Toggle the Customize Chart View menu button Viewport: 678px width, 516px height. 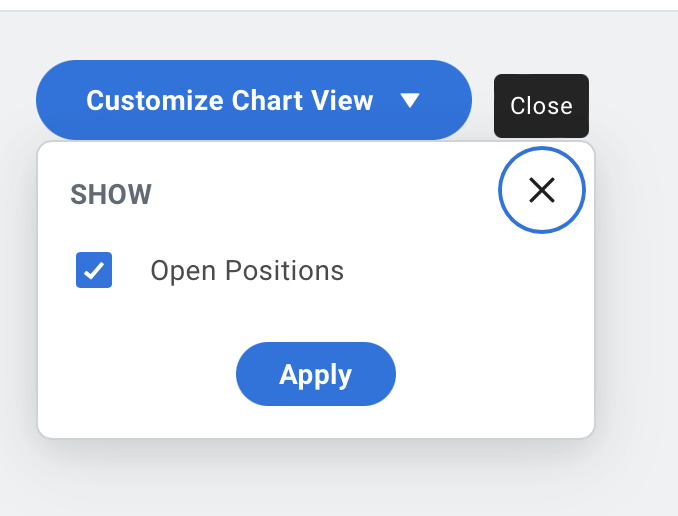pyautogui.click(x=254, y=100)
